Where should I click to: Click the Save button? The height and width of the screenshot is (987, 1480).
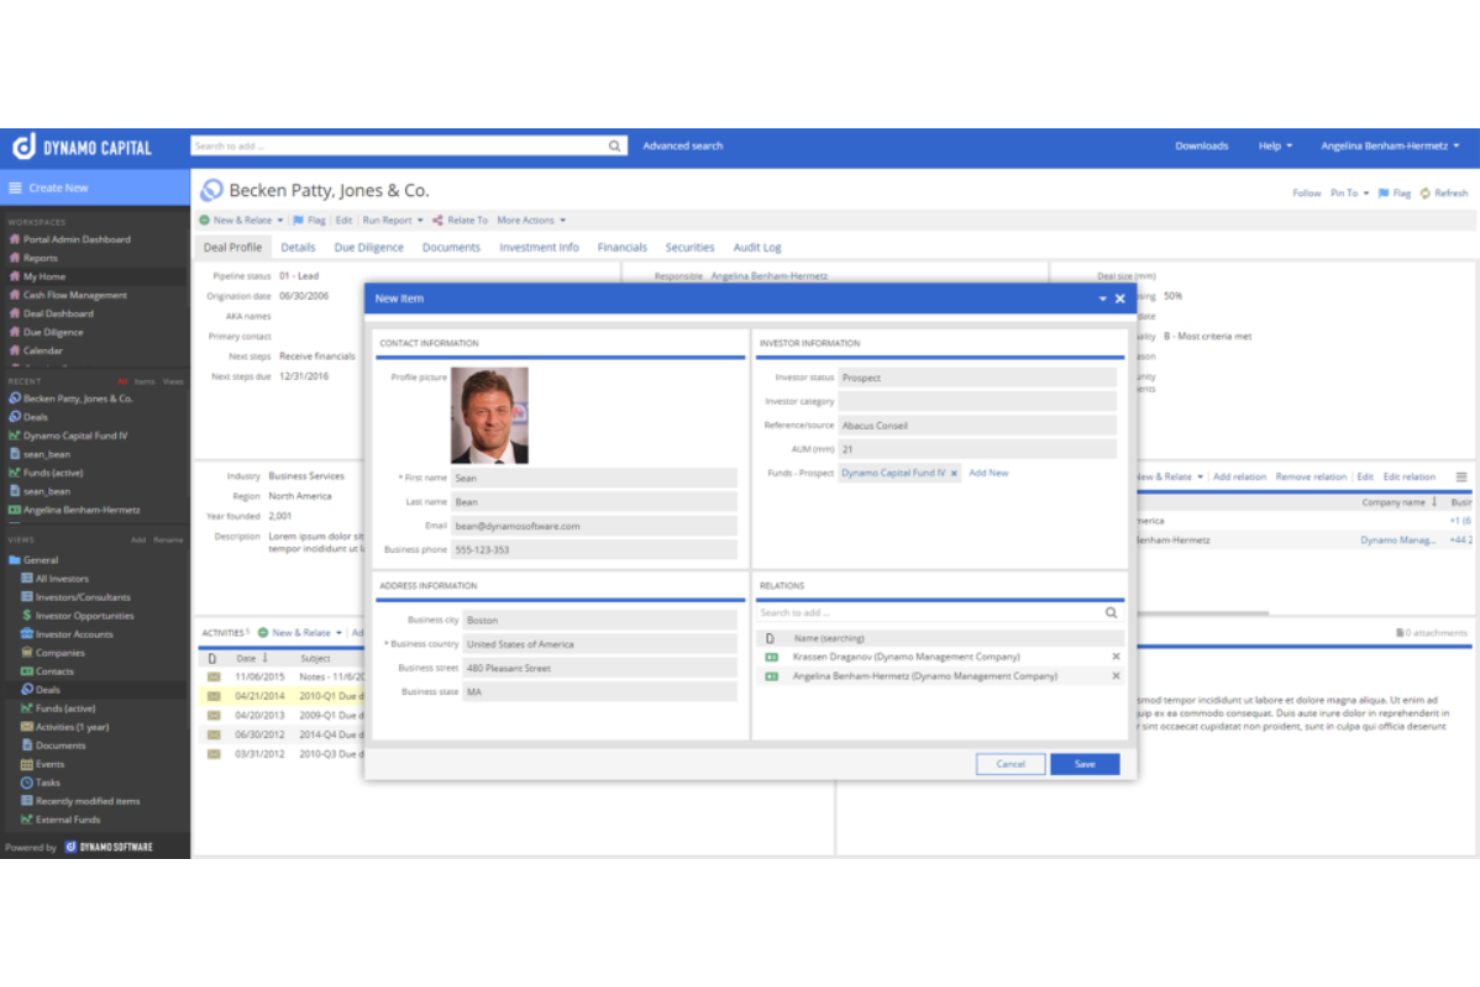click(1085, 764)
